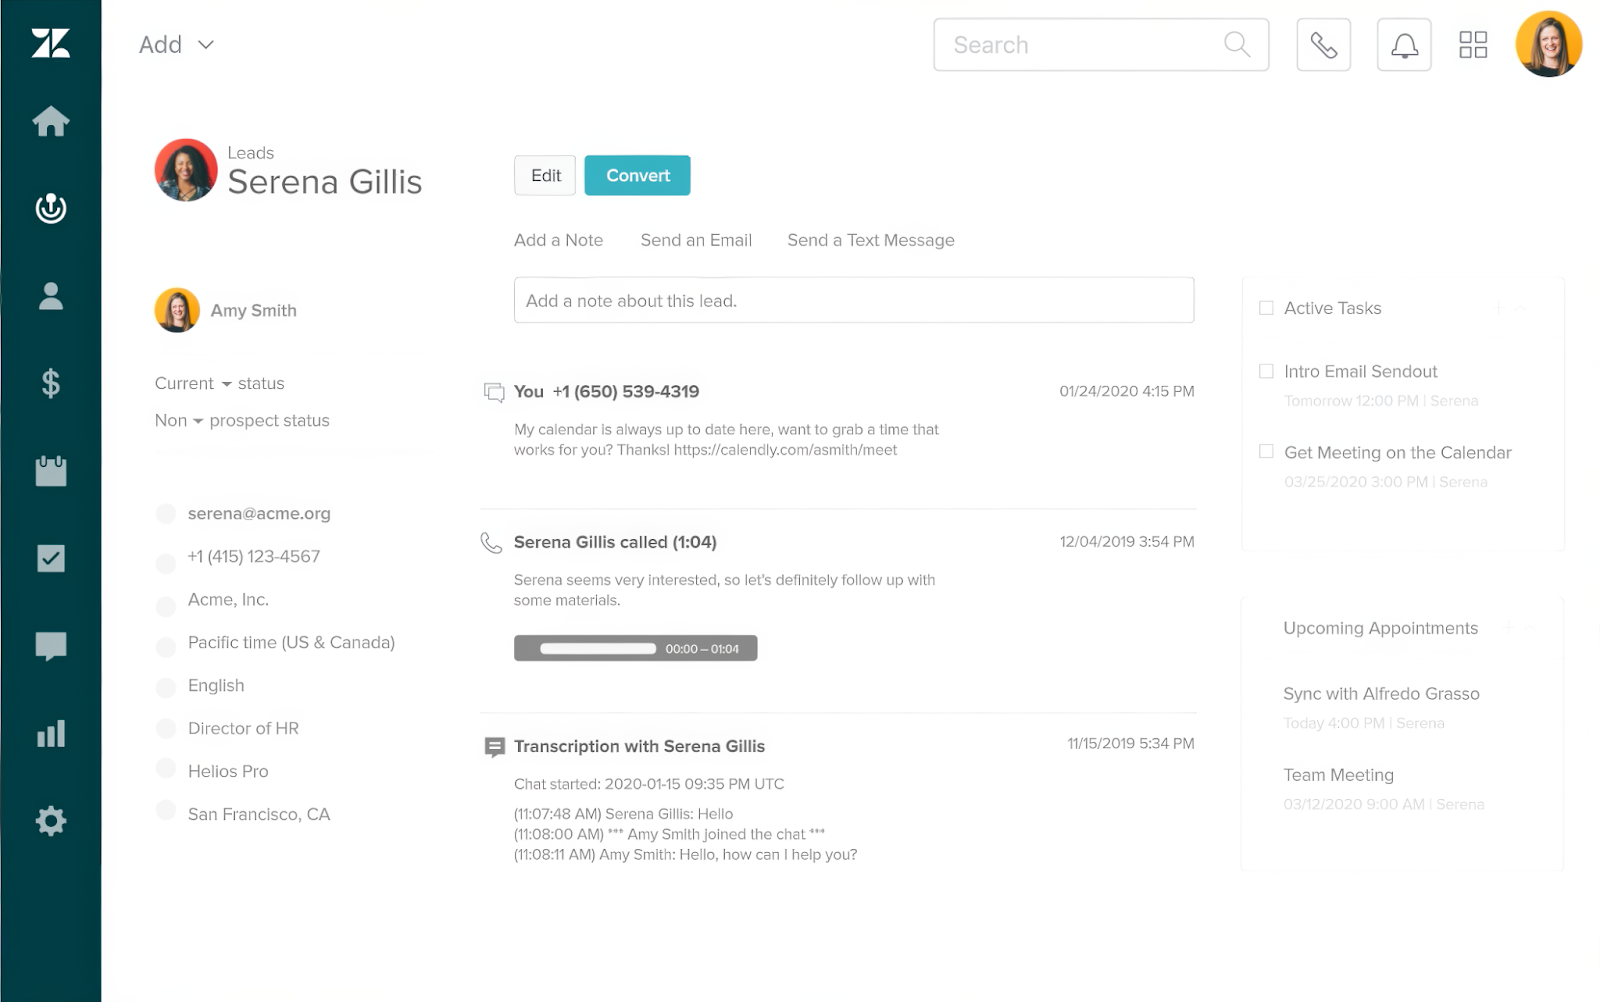Open the apps grid icon

[1473, 45]
